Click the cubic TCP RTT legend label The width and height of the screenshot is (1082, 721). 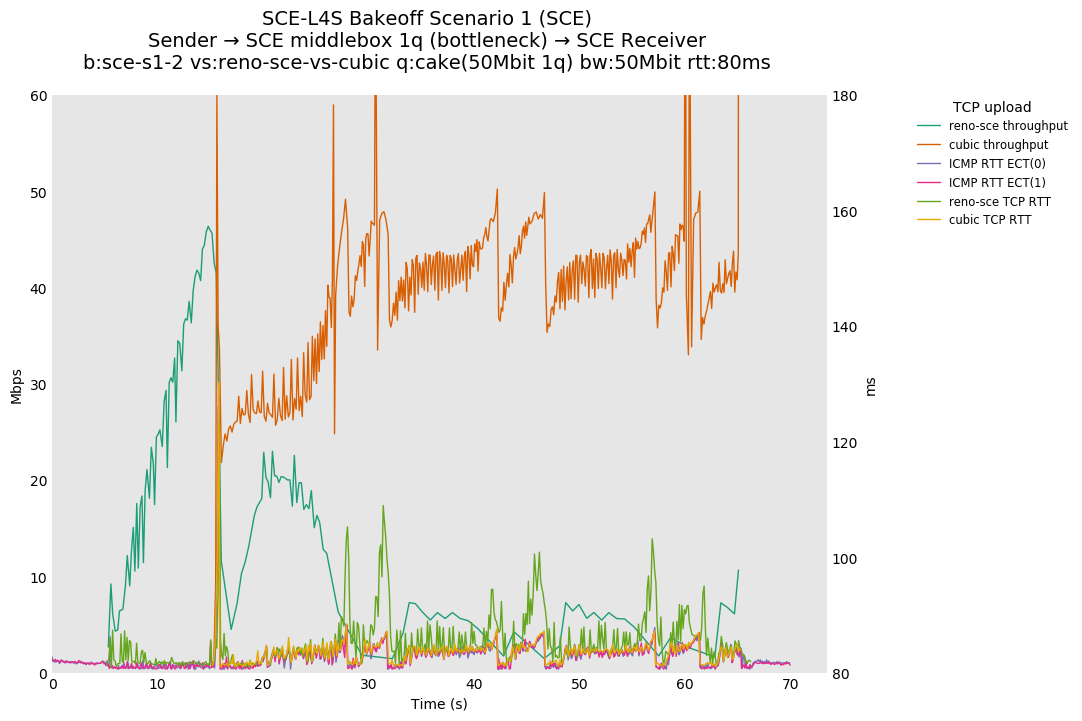coord(990,220)
